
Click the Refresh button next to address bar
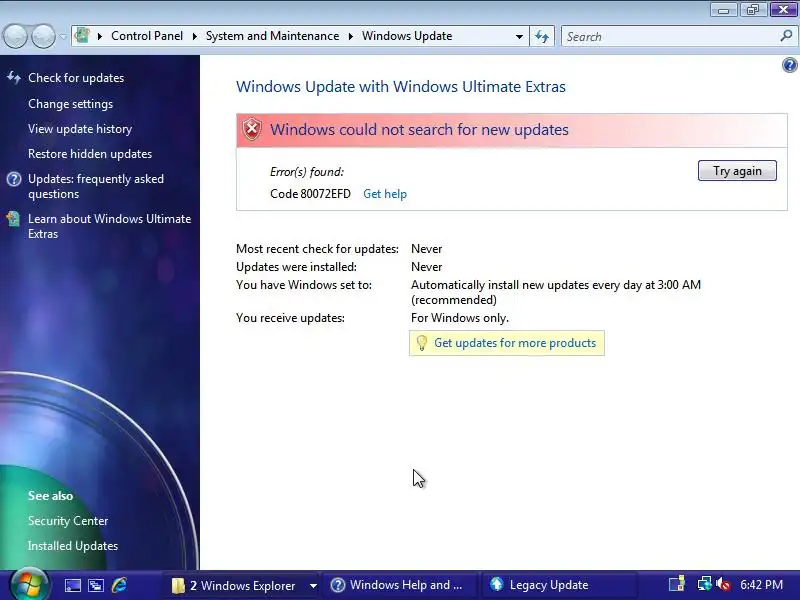[x=542, y=36]
